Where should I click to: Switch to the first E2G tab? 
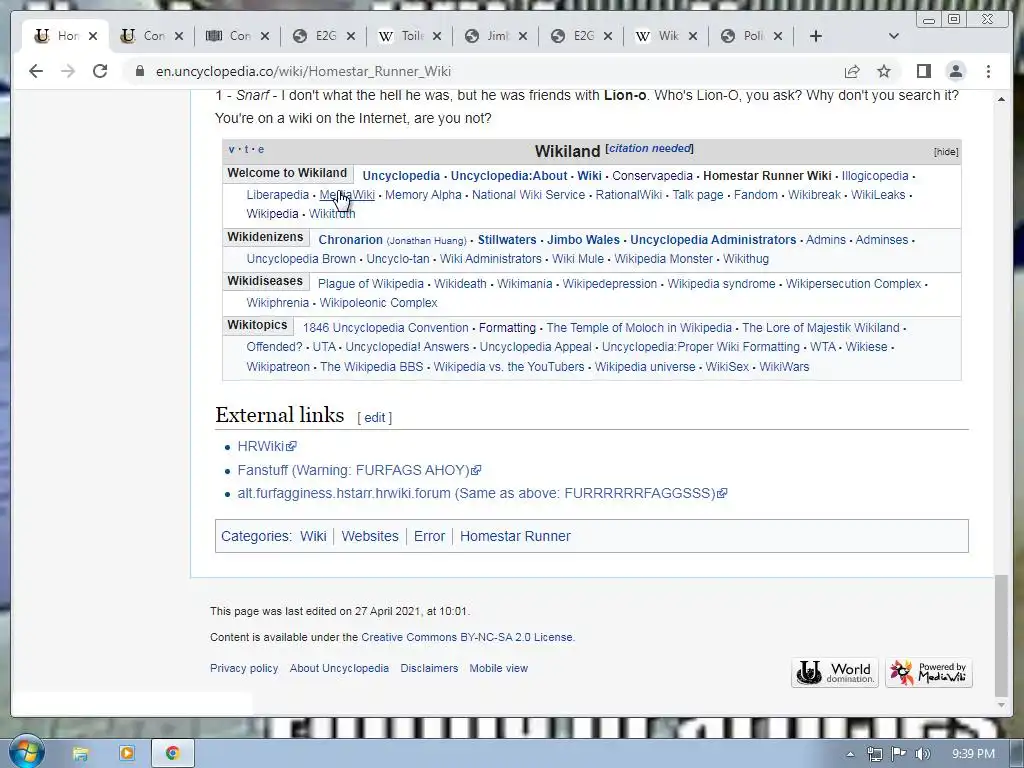pyautogui.click(x=323, y=36)
